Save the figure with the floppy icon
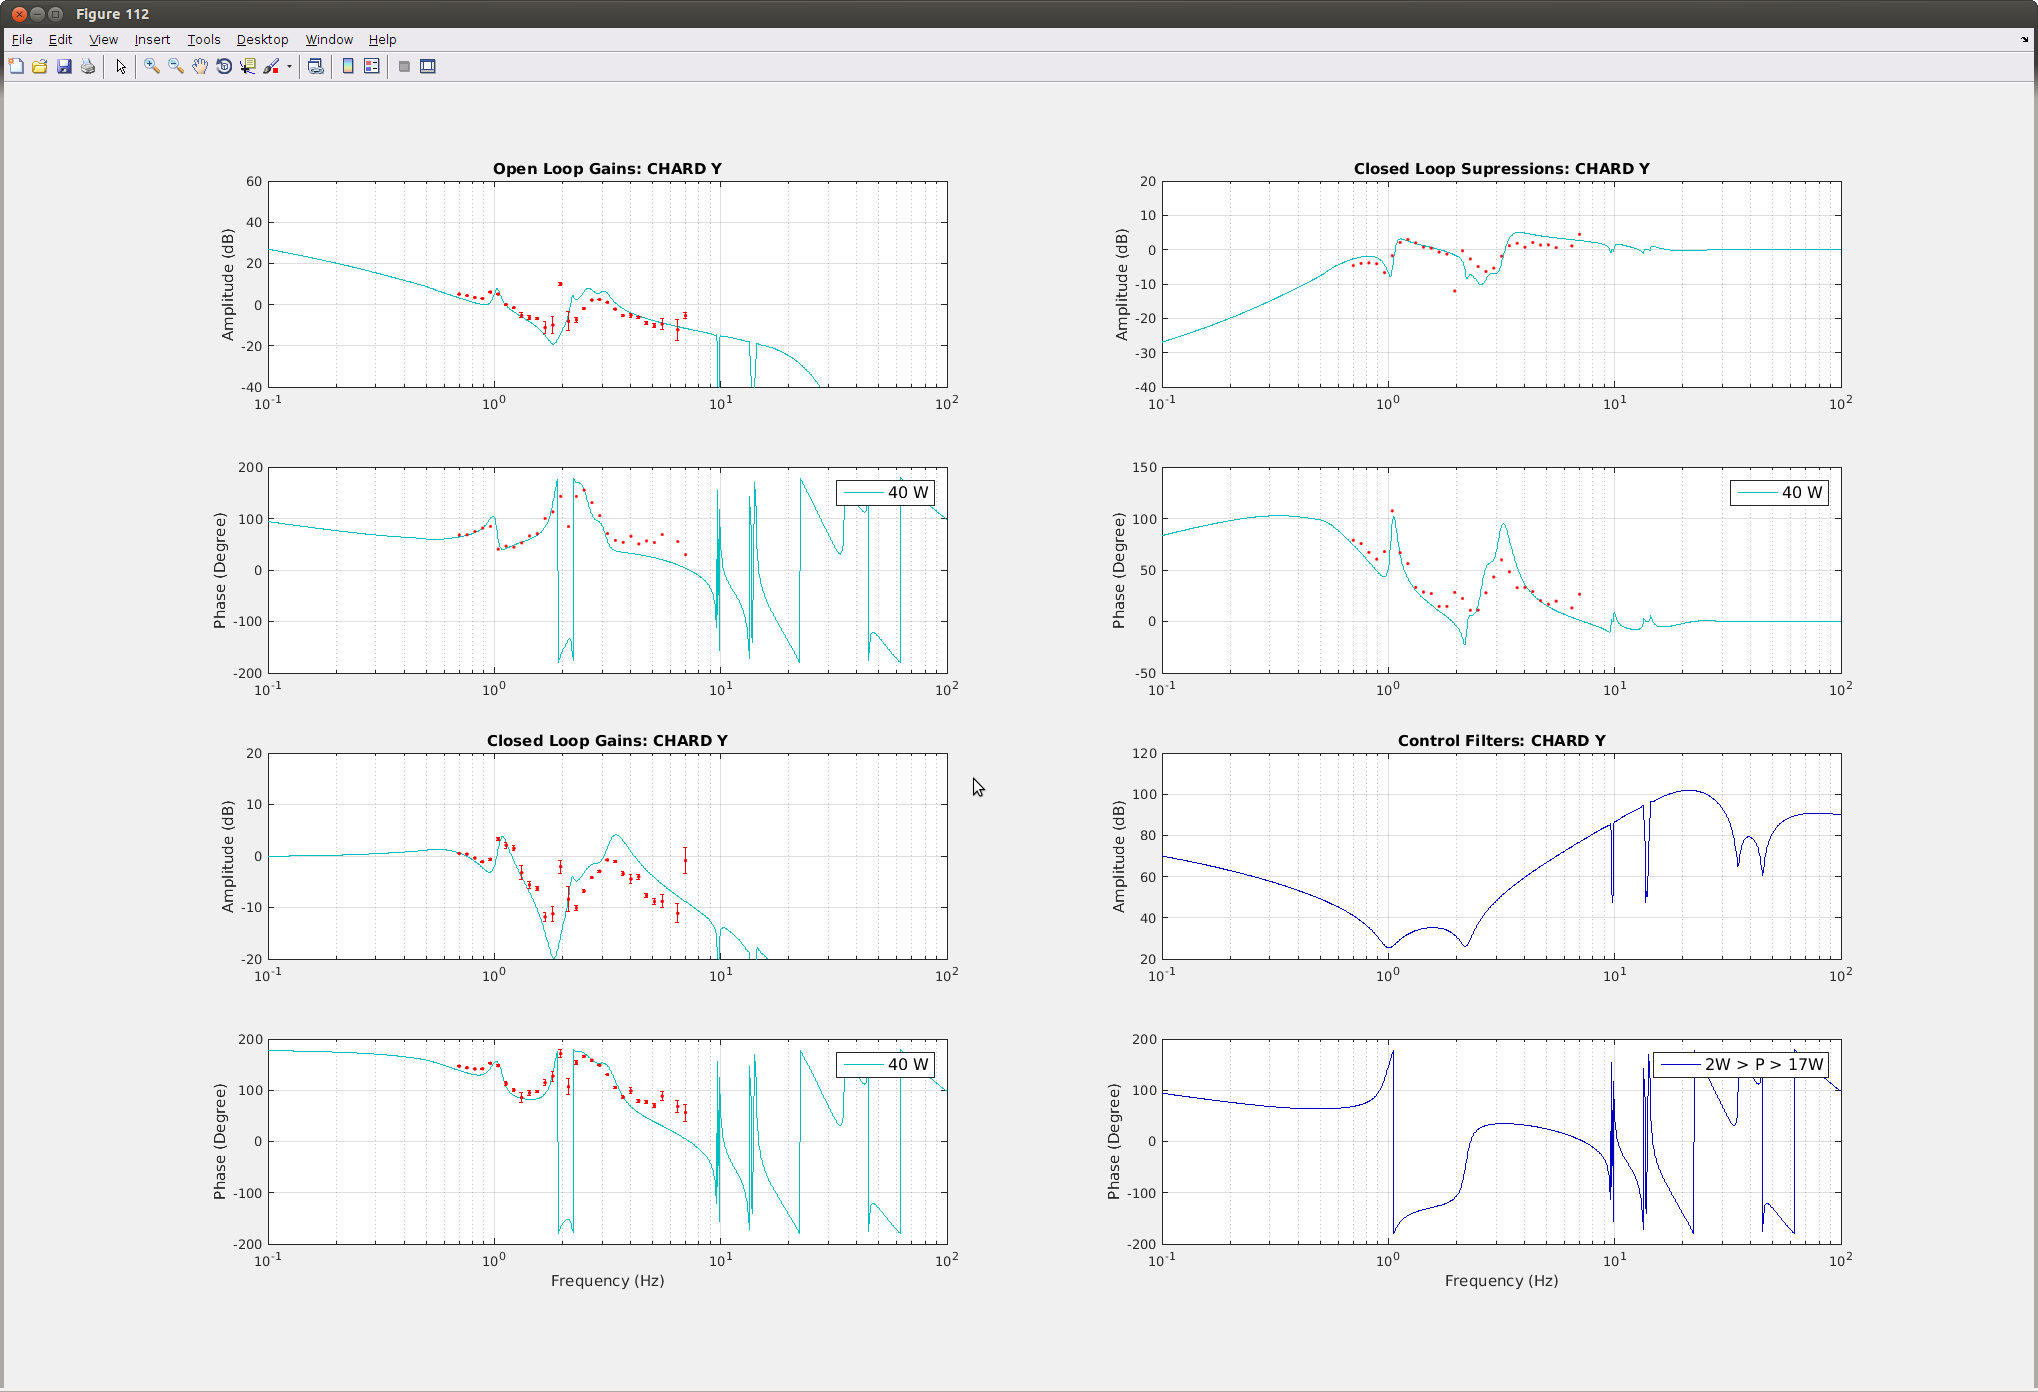The width and height of the screenshot is (2038, 1392). [x=64, y=67]
